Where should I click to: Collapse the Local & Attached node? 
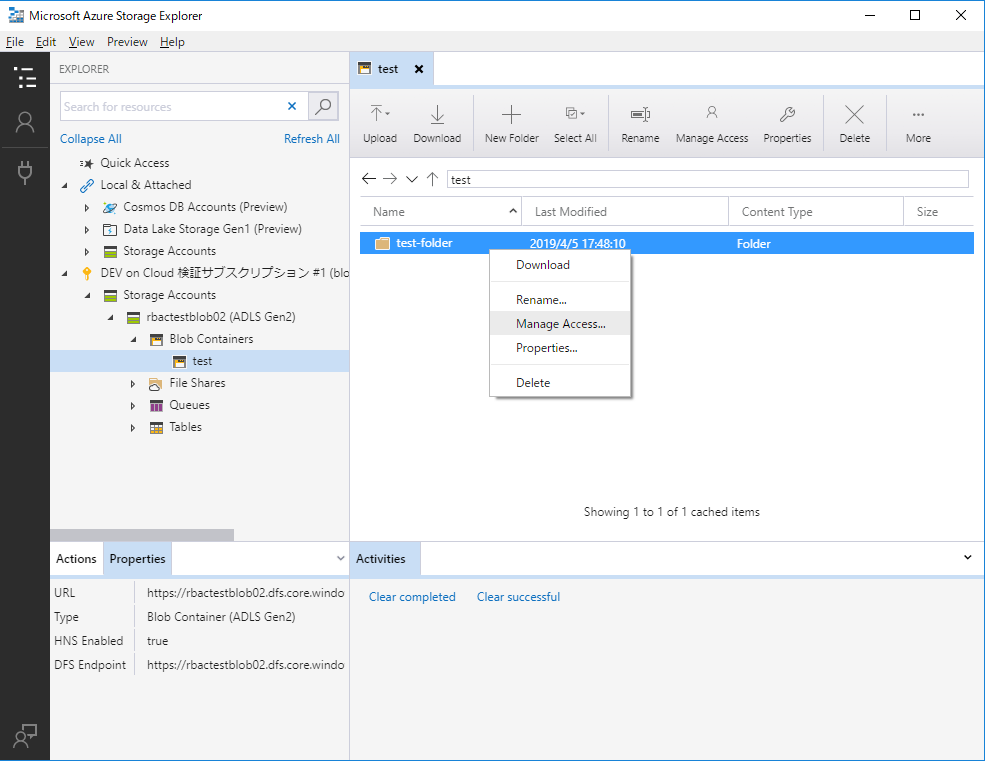pyautogui.click(x=65, y=185)
